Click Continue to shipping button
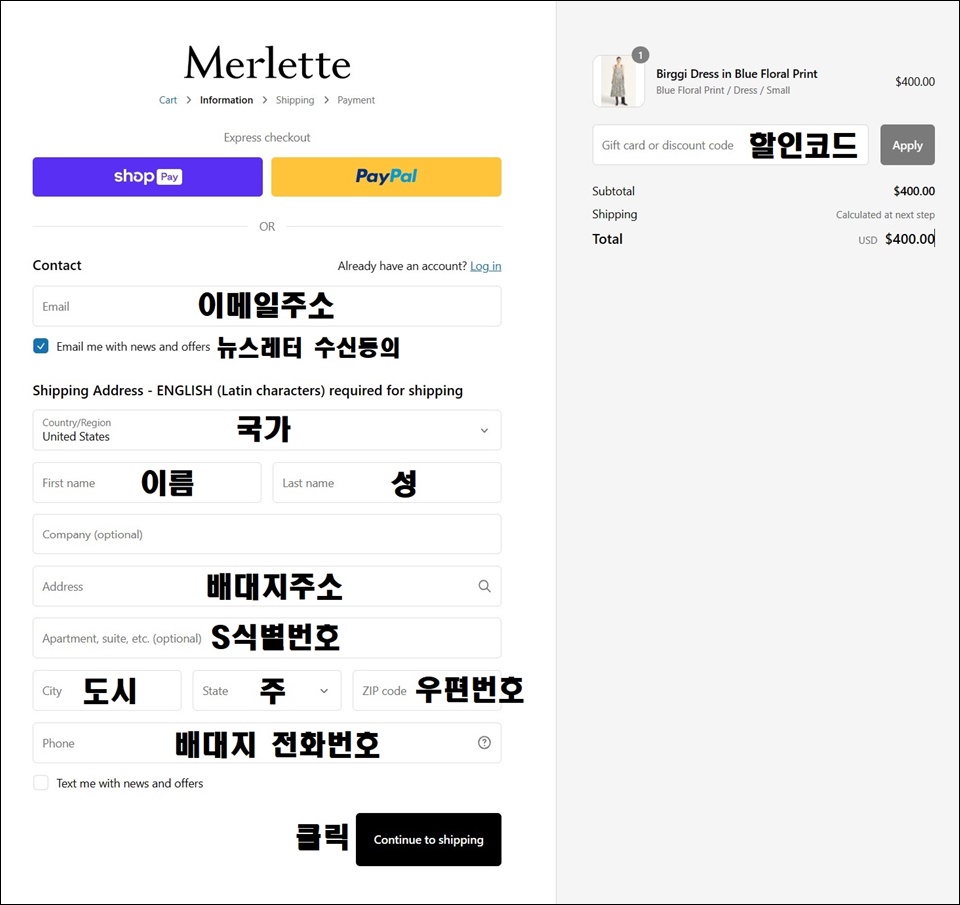Viewport: 960px width, 905px height. point(429,839)
